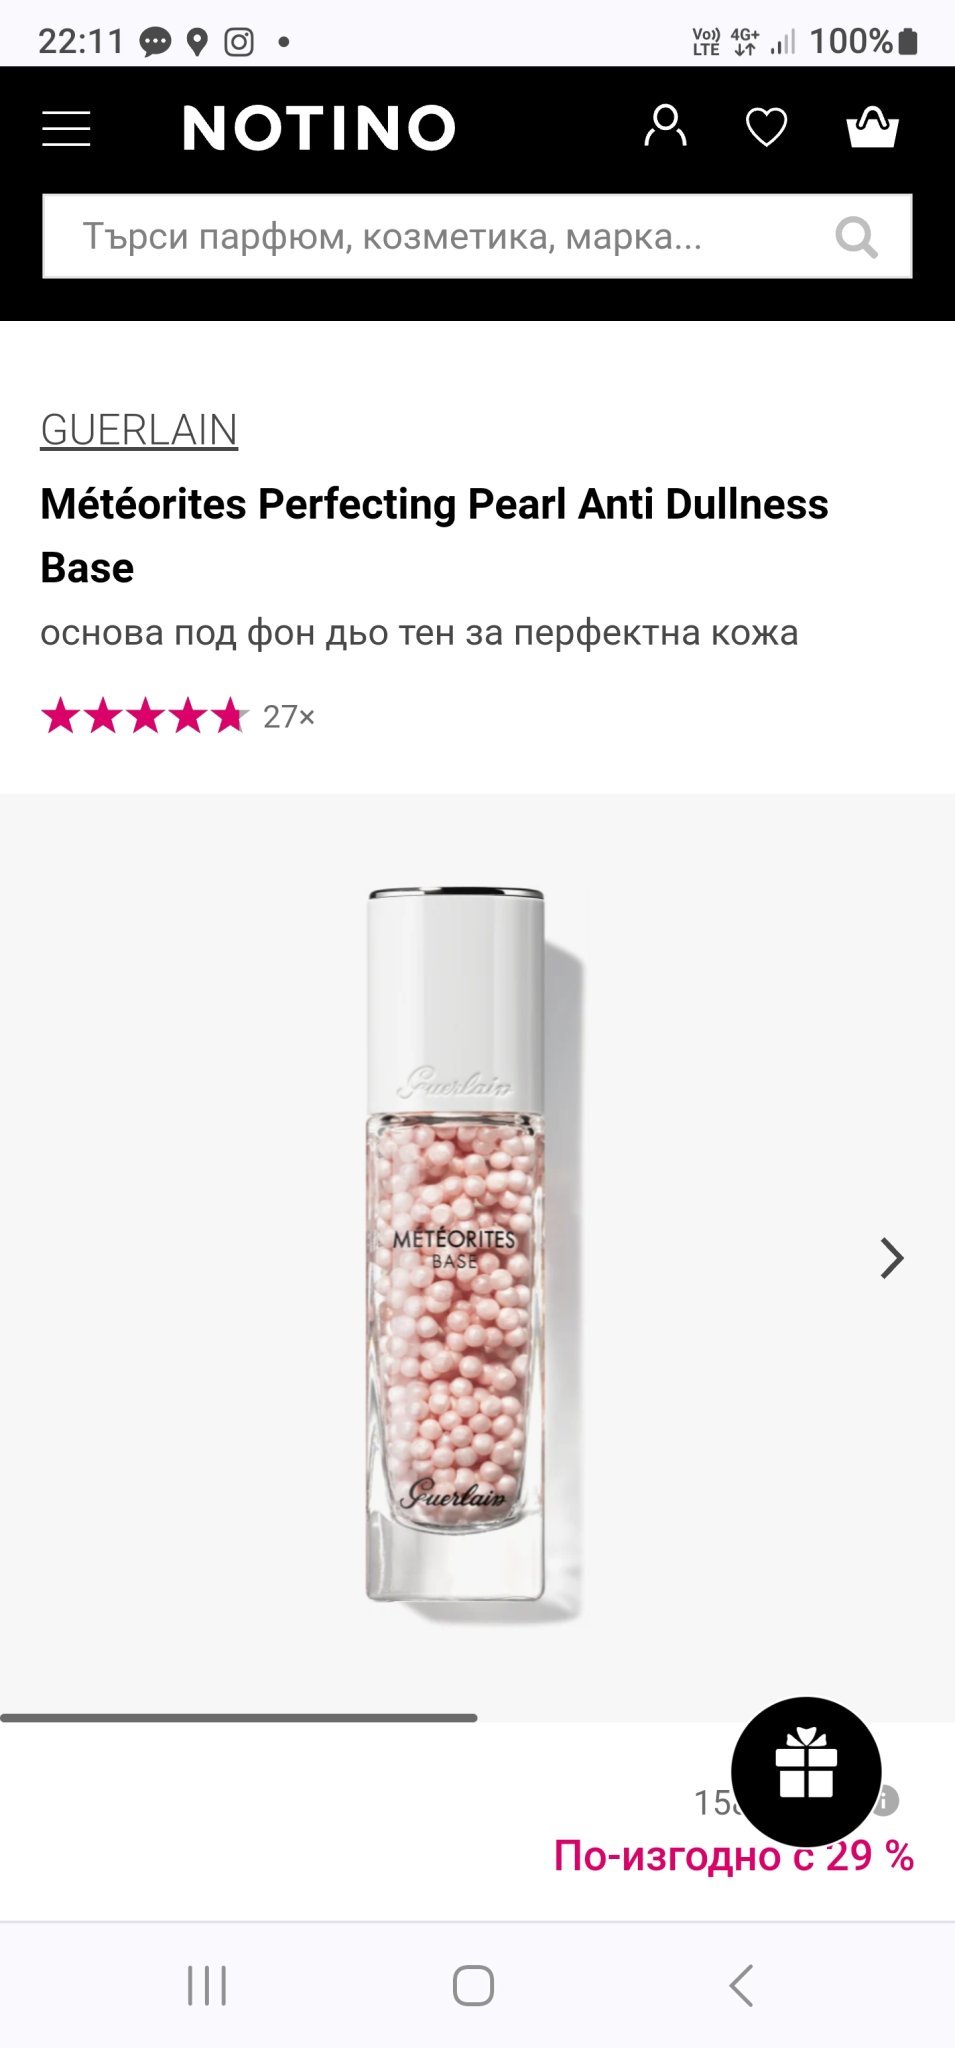Open Android recent apps button
Image resolution: width=955 pixels, height=2048 pixels.
click(x=207, y=1985)
